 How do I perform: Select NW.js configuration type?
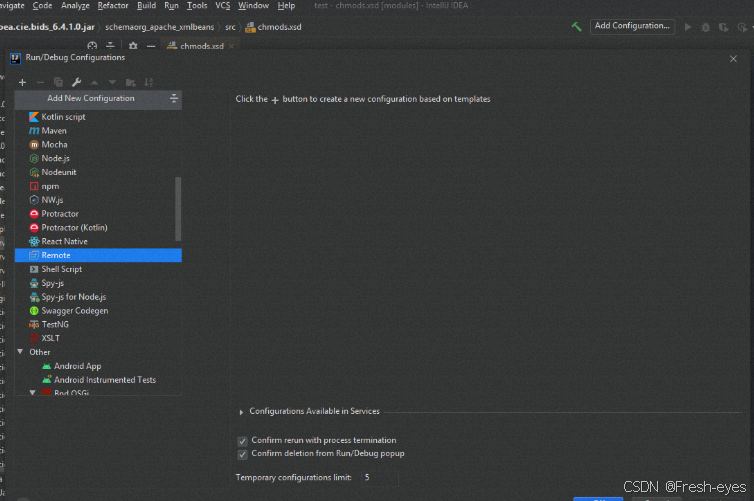click(98, 200)
